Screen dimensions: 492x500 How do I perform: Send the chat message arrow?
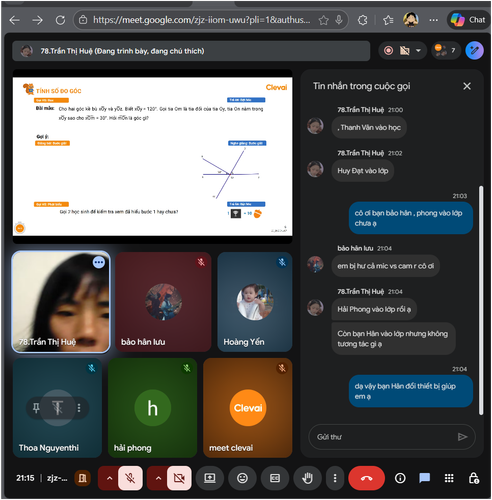point(462,437)
